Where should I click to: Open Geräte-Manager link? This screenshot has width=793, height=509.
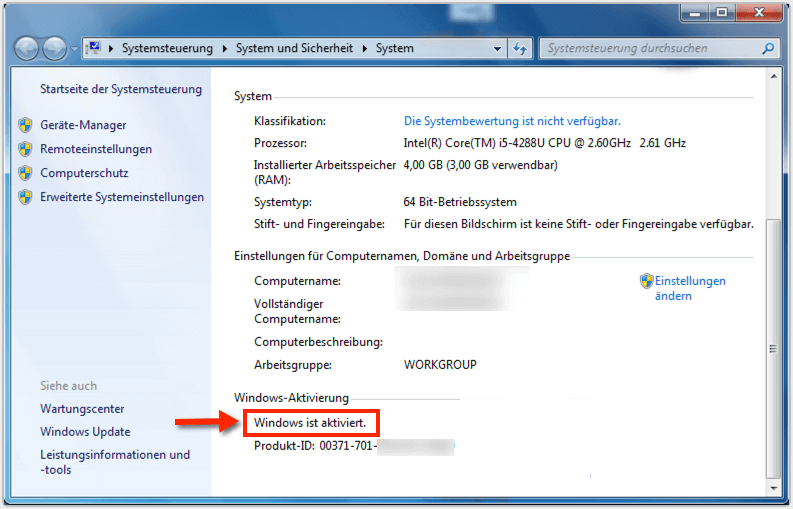click(83, 125)
